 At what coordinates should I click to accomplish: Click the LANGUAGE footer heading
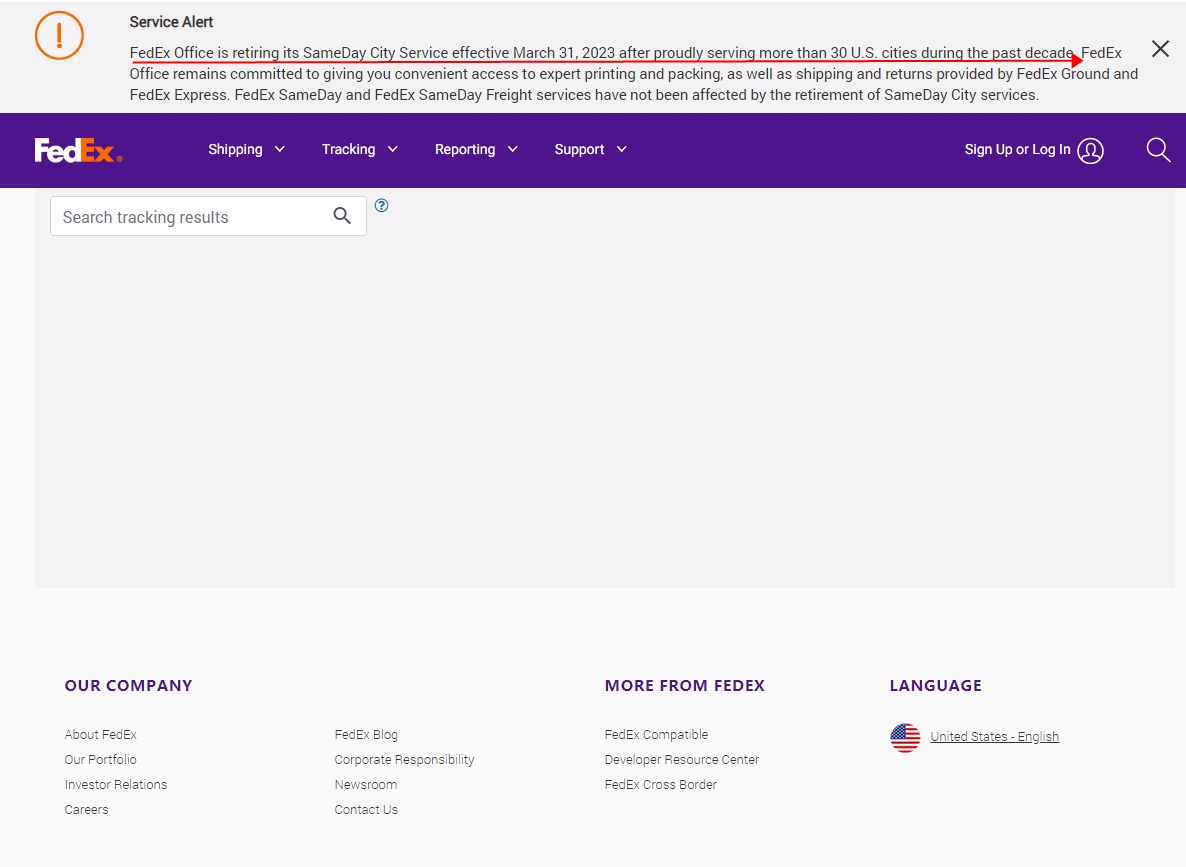[x=936, y=685]
